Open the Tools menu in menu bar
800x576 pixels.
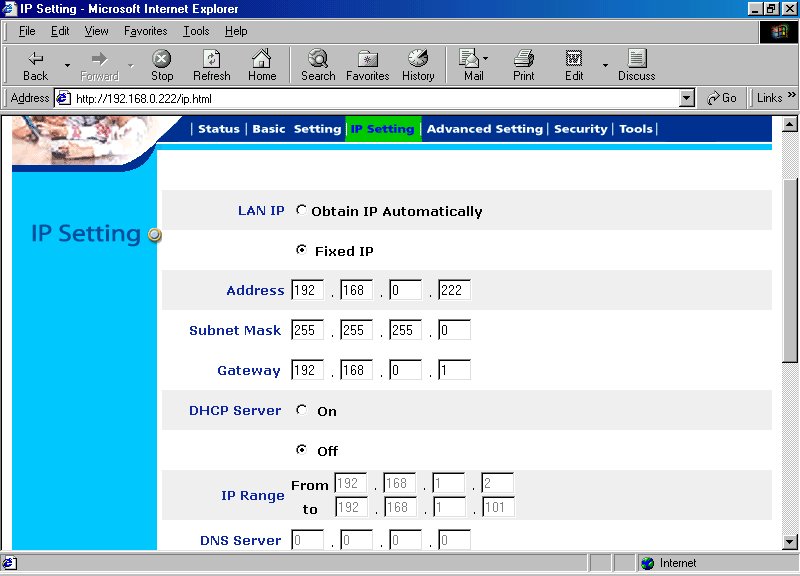[x=196, y=31]
